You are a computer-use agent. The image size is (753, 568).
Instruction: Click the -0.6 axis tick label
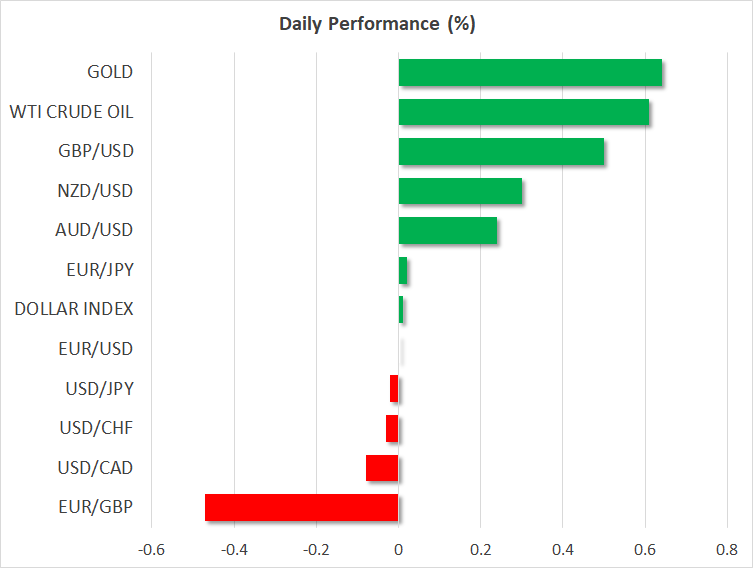coord(151,549)
